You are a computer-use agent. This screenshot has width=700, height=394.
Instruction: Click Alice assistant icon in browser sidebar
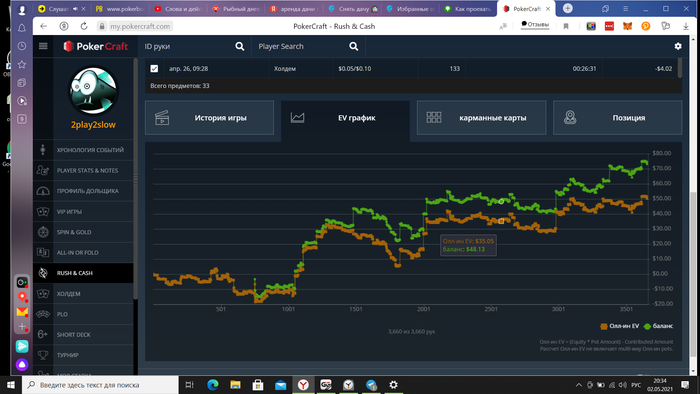coord(22,365)
